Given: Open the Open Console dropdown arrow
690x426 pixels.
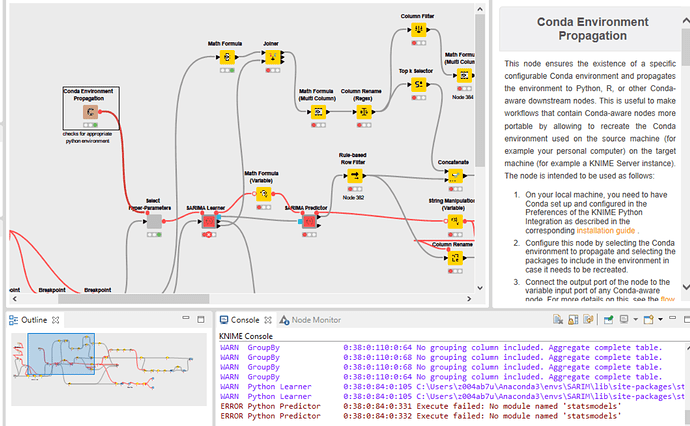Looking at the screenshot, I should (x=660, y=320).
